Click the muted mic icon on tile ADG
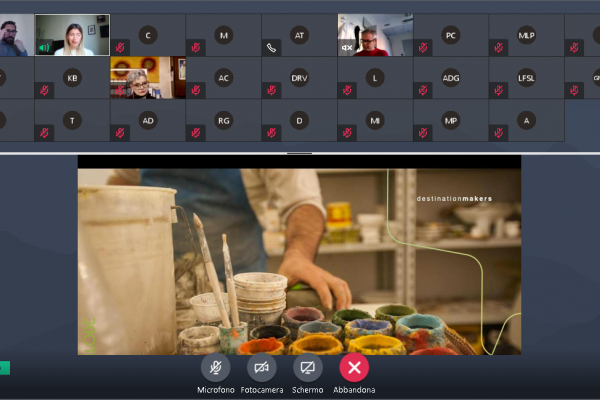The width and height of the screenshot is (600, 400). 423,90
